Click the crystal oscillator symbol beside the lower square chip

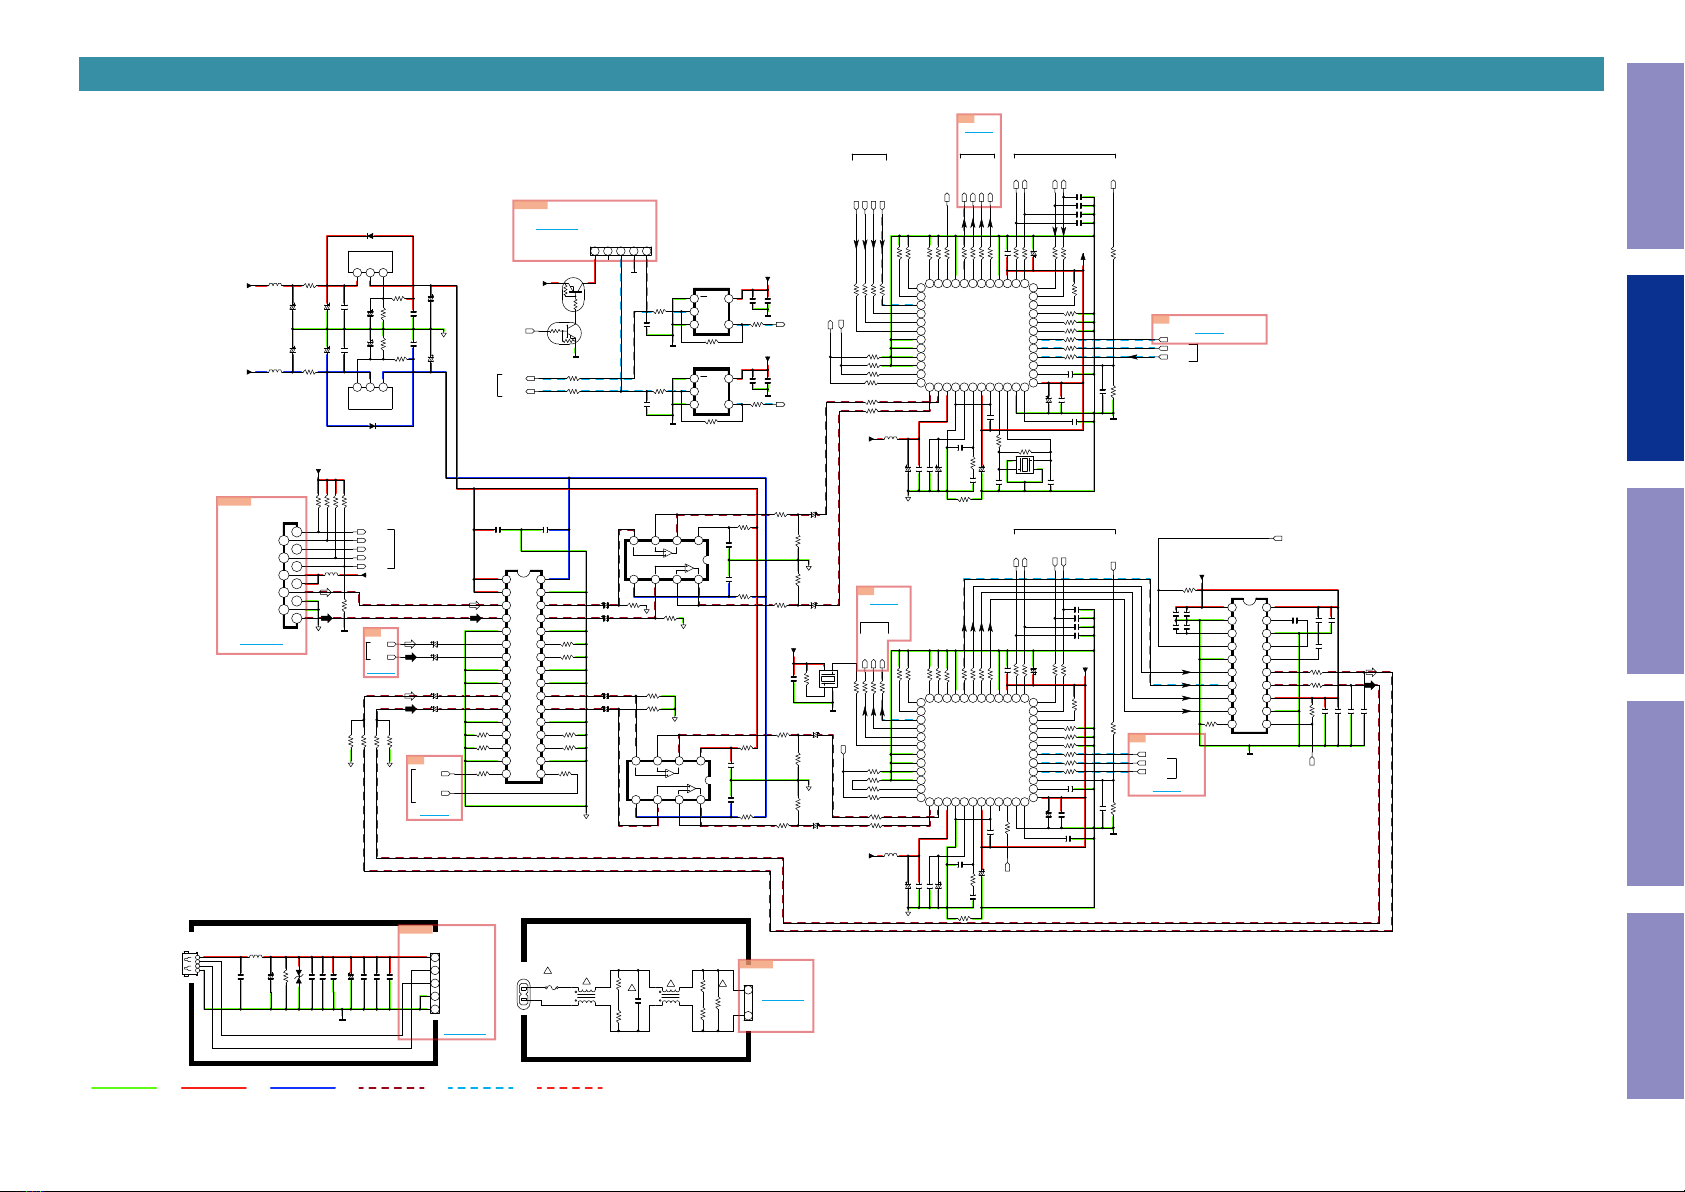828,680
